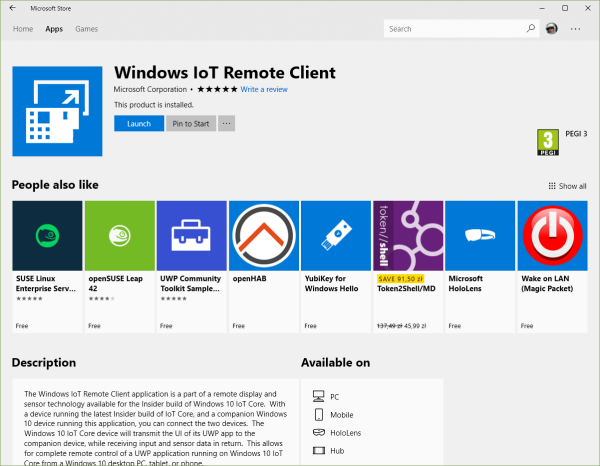Open the top-right See more ellipsis menu
Screen dimensions: 600x466
(576, 29)
